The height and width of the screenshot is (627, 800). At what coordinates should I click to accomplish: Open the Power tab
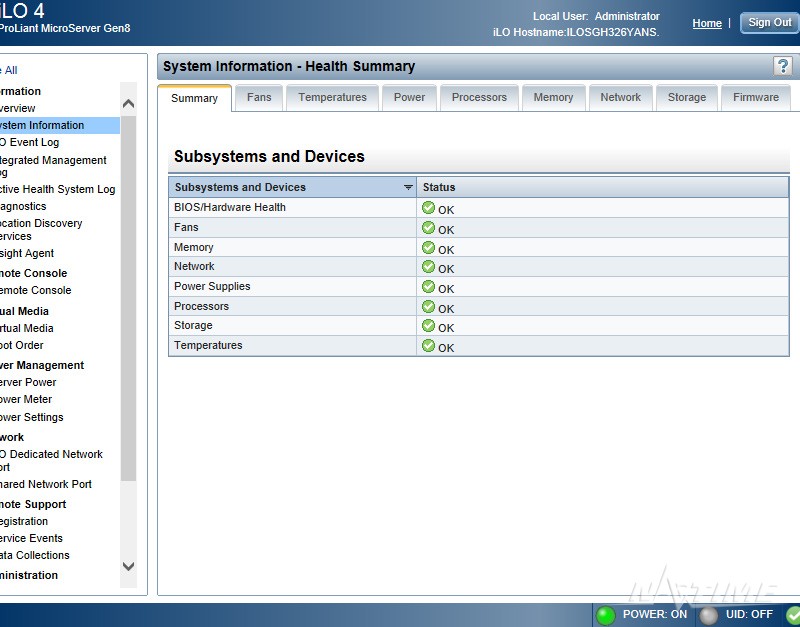pyautogui.click(x=409, y=97)
